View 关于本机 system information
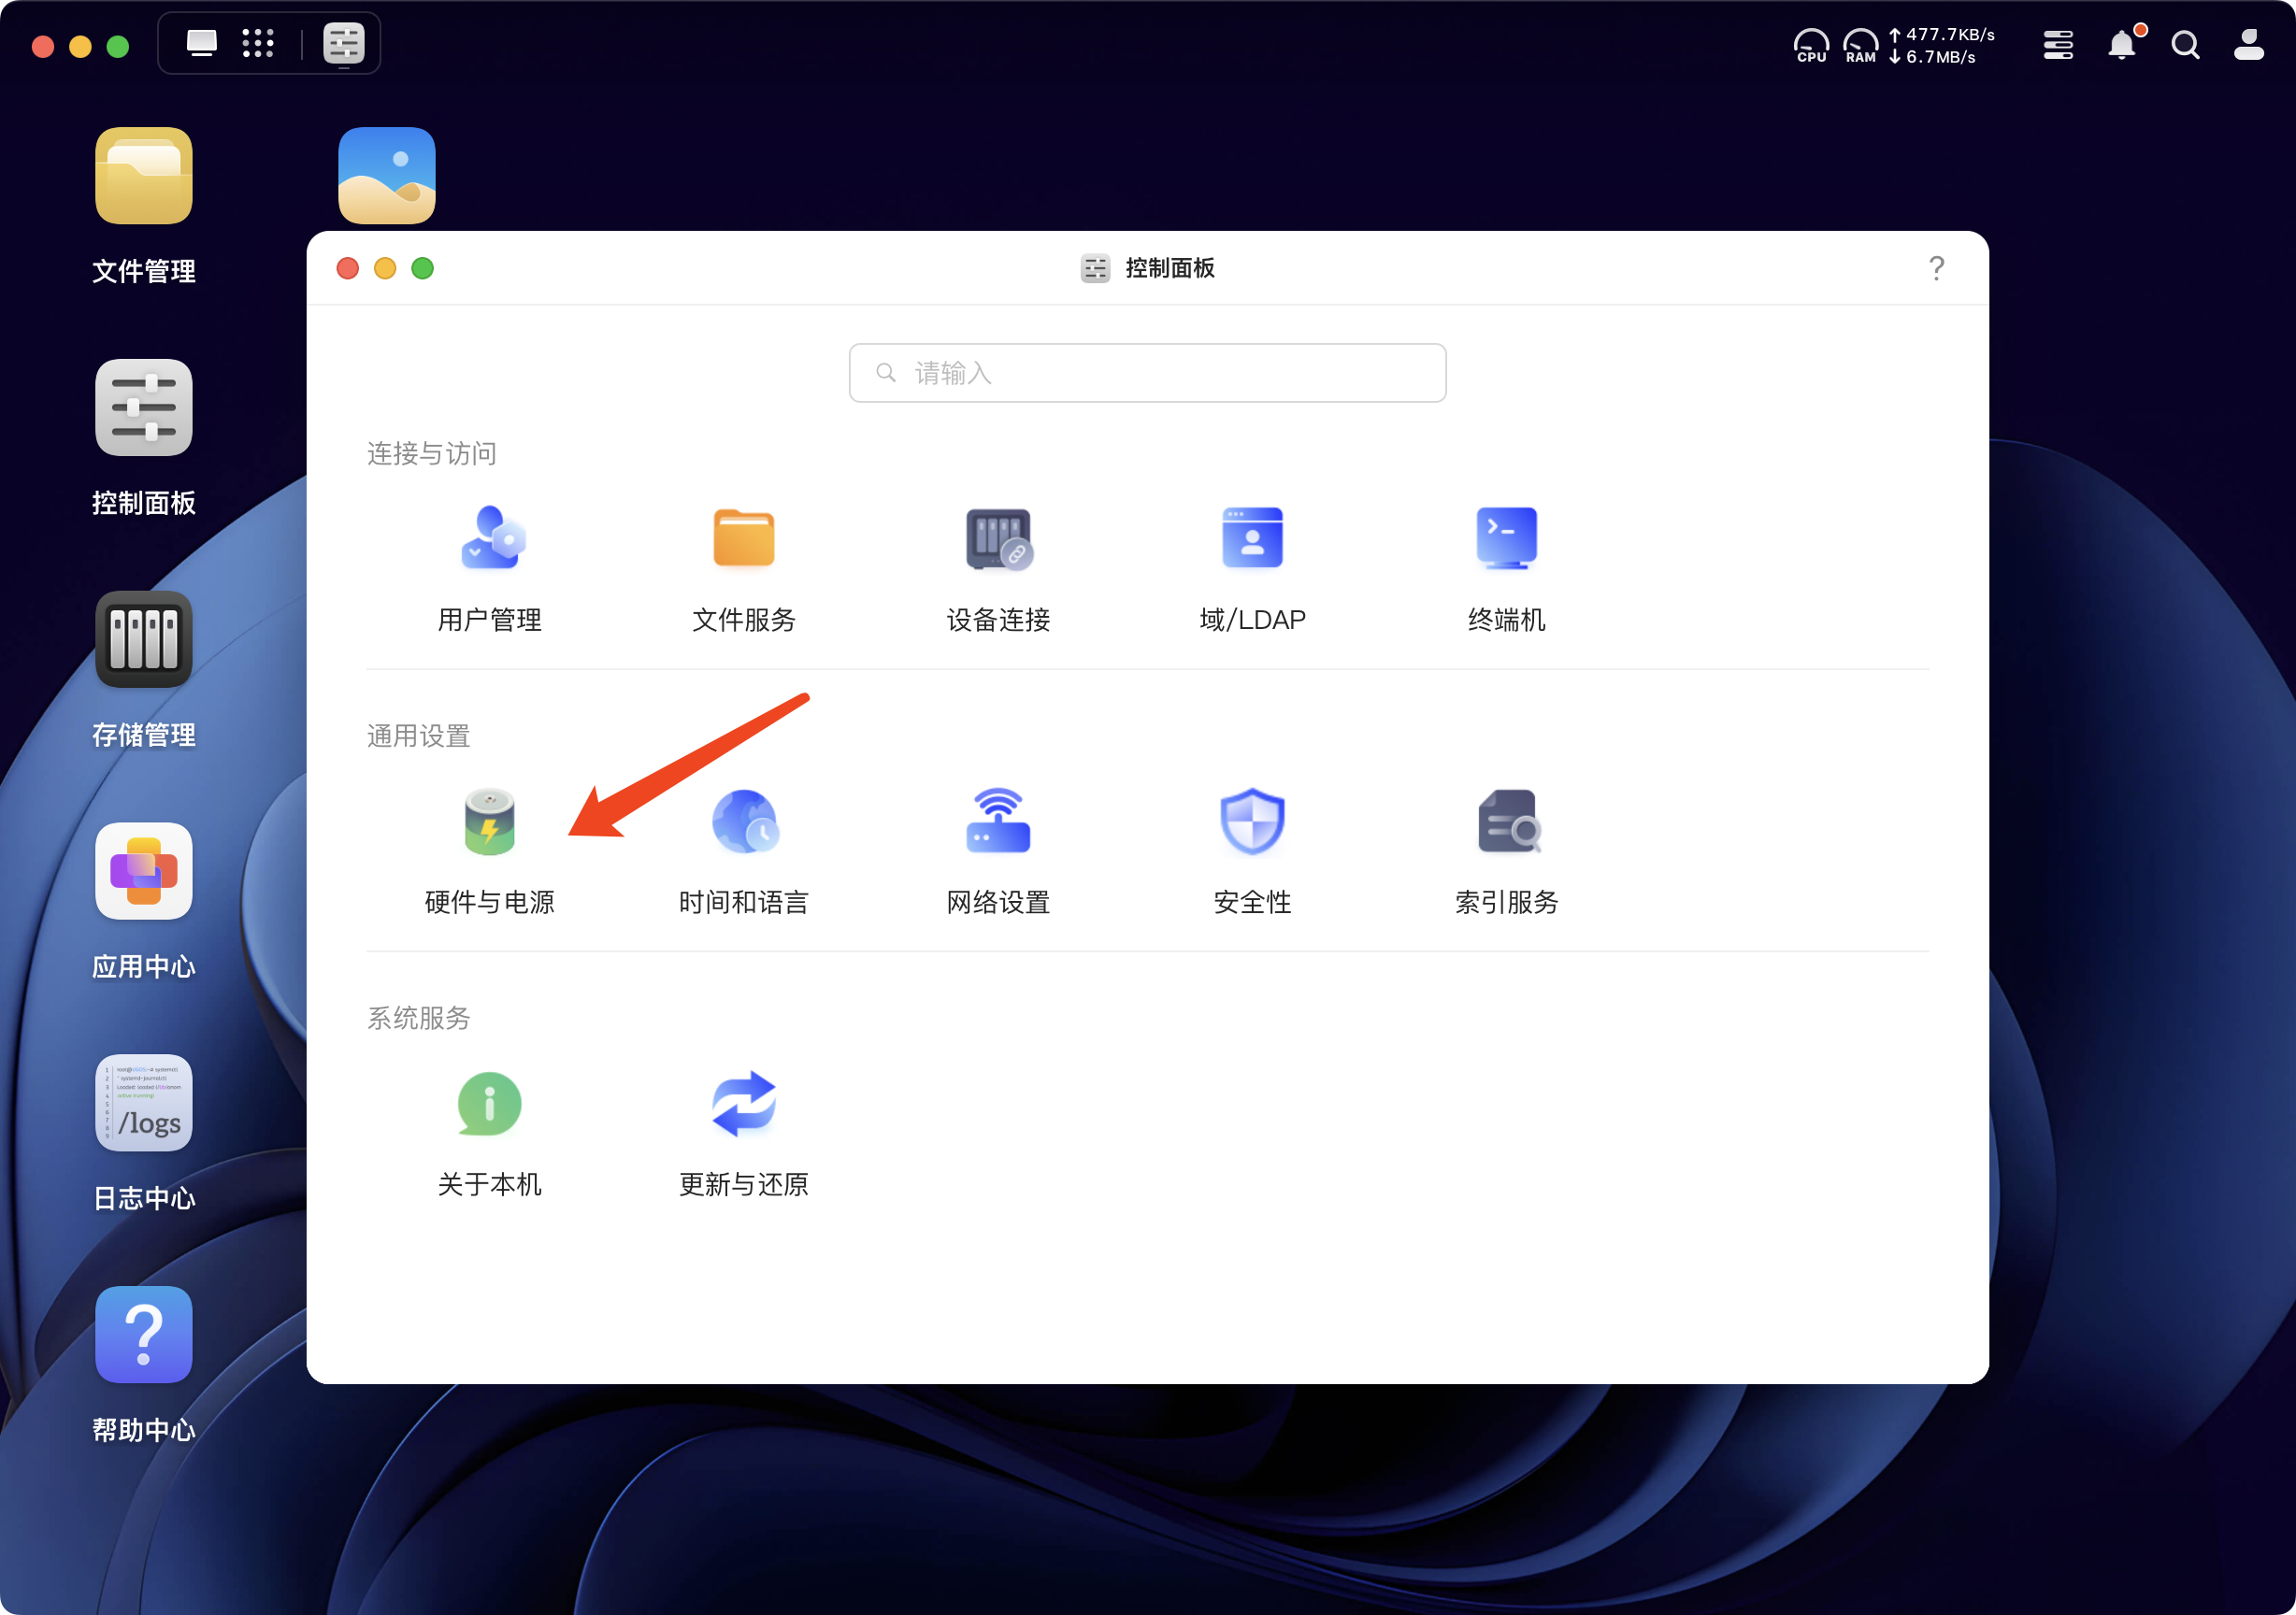2296x1615 pixels. coord(490,1133)
